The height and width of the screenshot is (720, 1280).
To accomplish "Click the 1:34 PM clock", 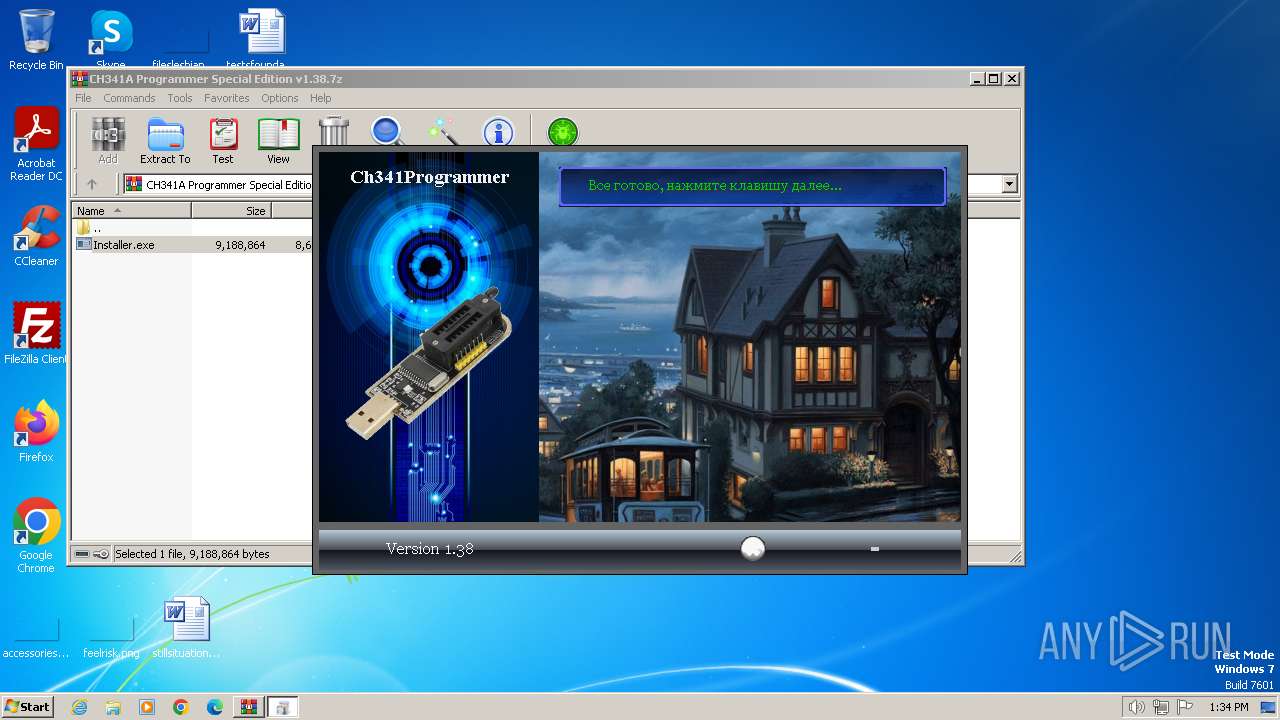I will 1229,707.
